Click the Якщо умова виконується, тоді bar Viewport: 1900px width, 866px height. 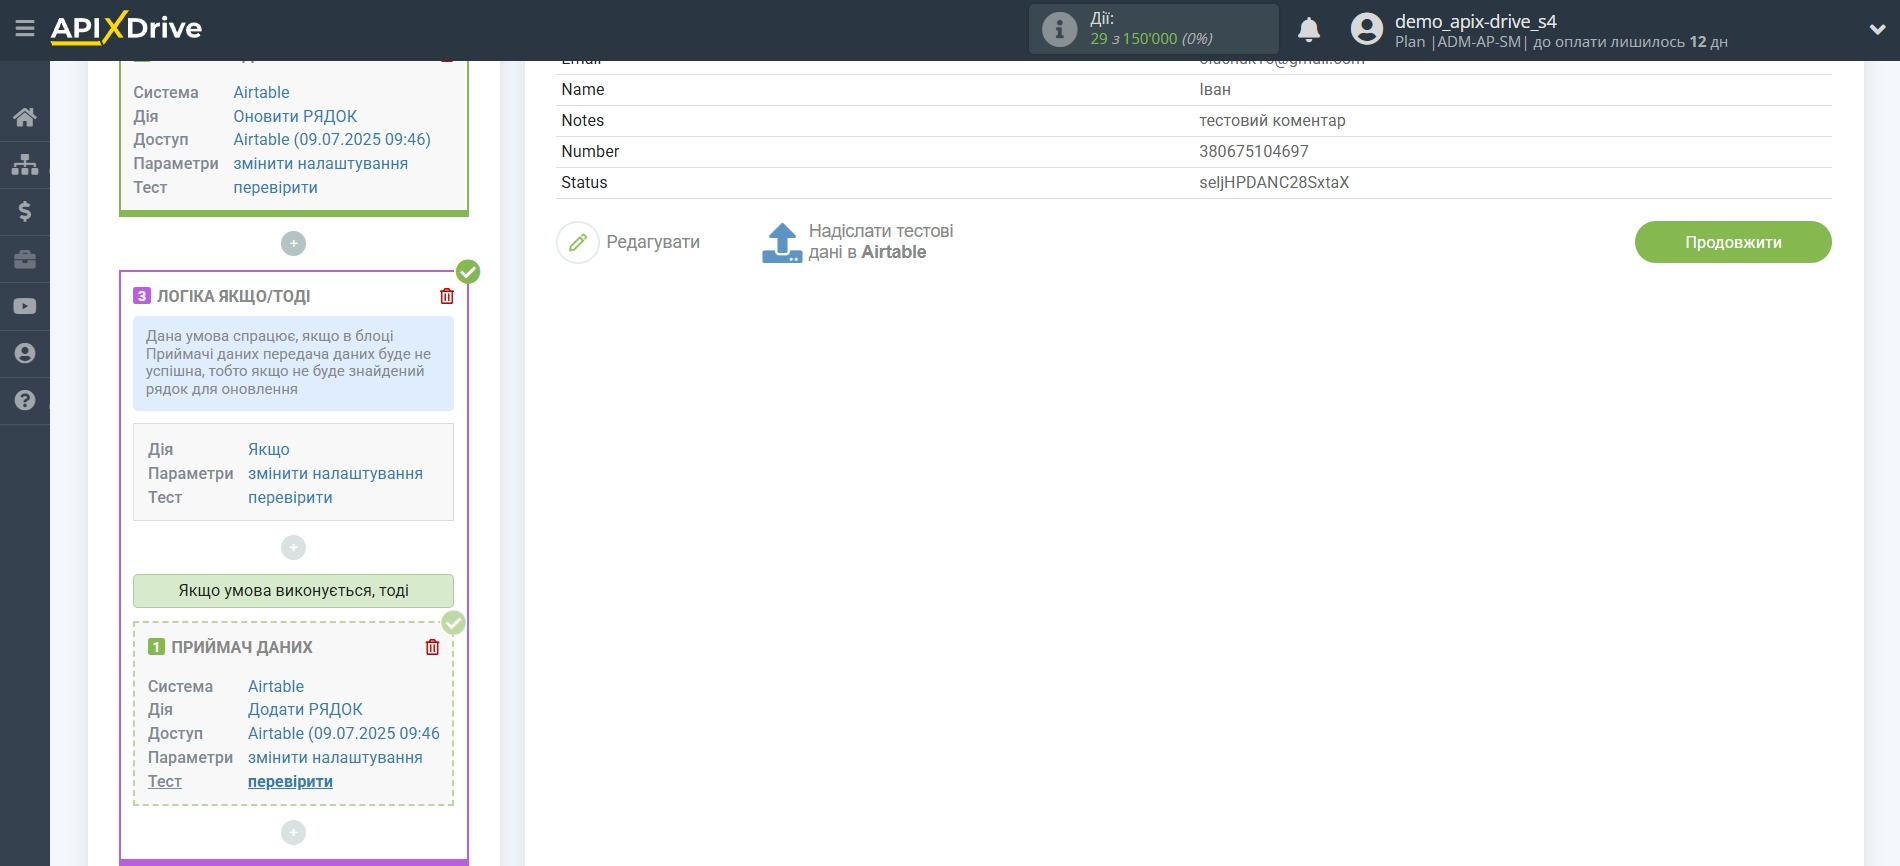[x=293, y=590]
